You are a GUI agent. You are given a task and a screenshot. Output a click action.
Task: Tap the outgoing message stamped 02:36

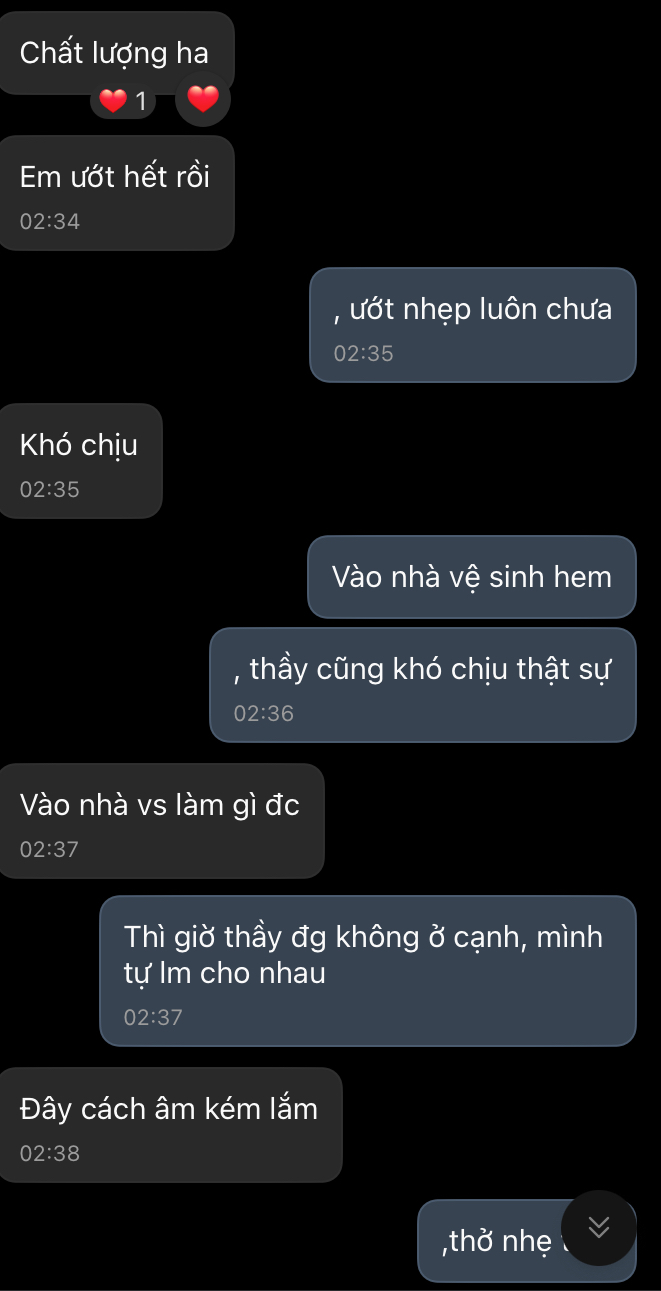click(423, 685)
